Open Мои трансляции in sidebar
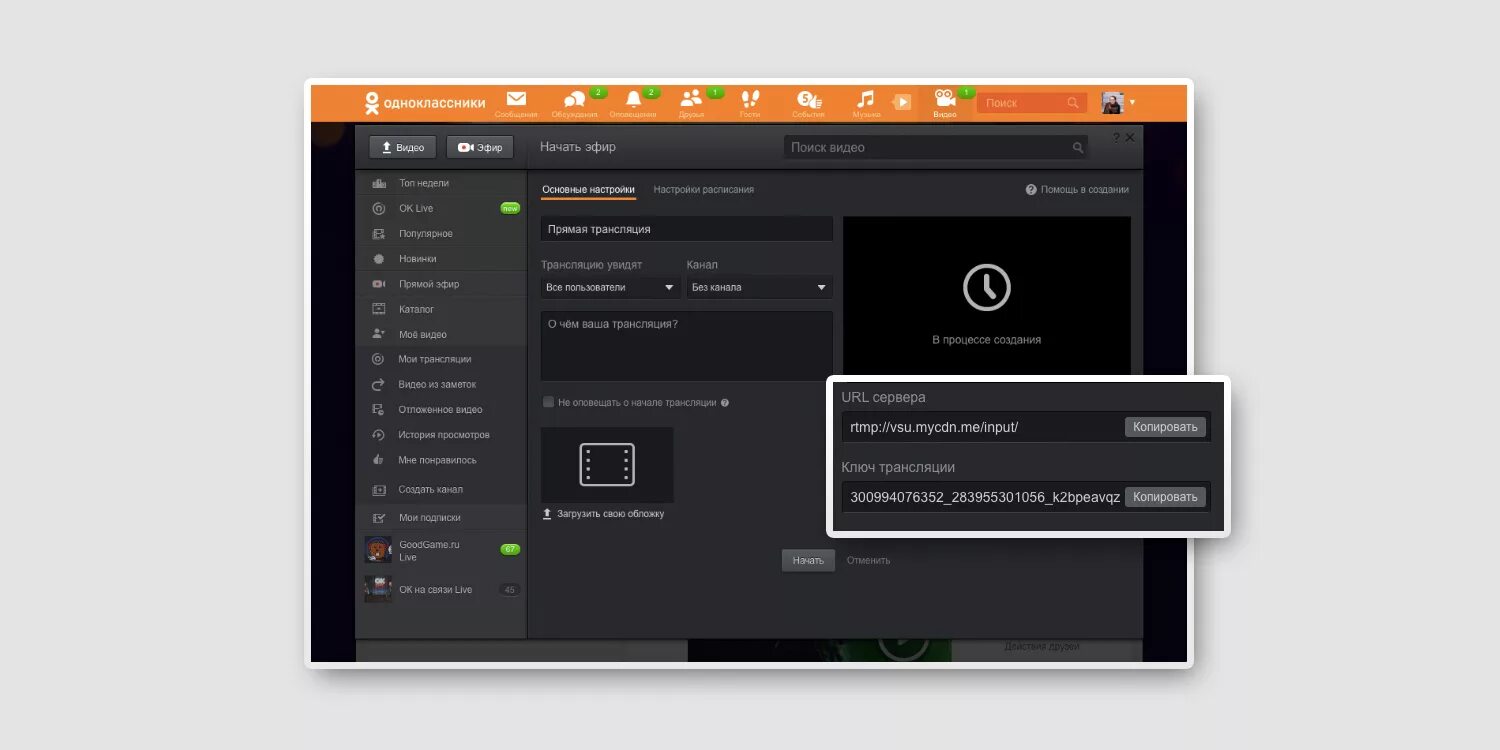The height and width of the screenshot is (750, 1500). click(441, 359)
